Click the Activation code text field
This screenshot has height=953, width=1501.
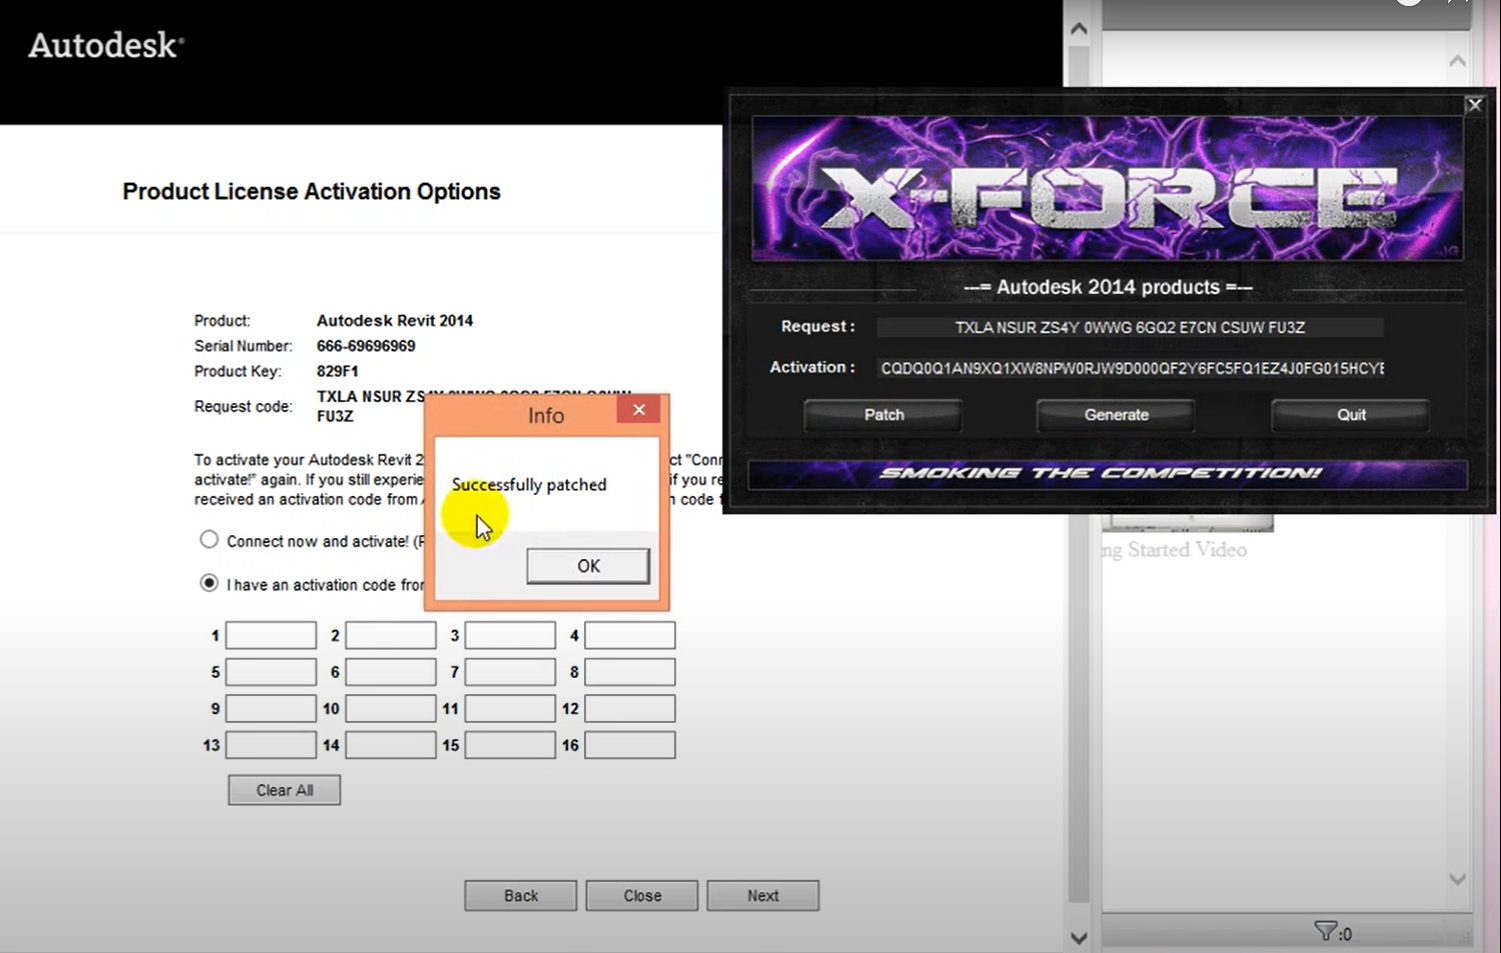coord(1131,368)
